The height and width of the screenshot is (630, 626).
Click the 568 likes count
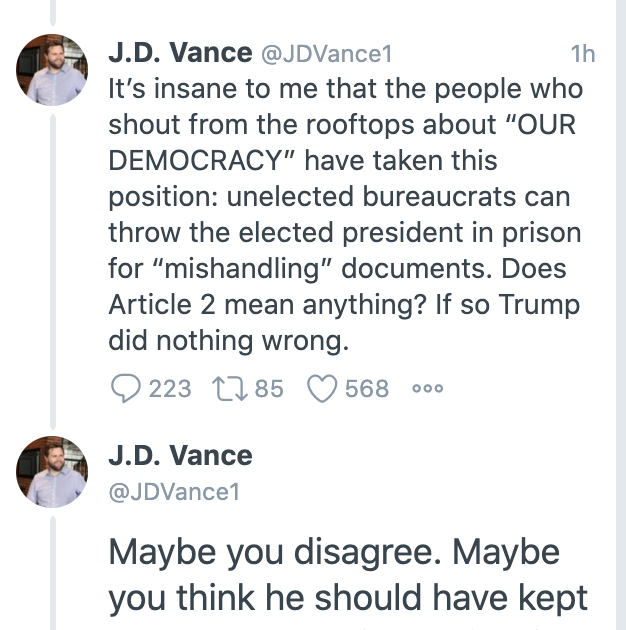(x=366, y=388)
